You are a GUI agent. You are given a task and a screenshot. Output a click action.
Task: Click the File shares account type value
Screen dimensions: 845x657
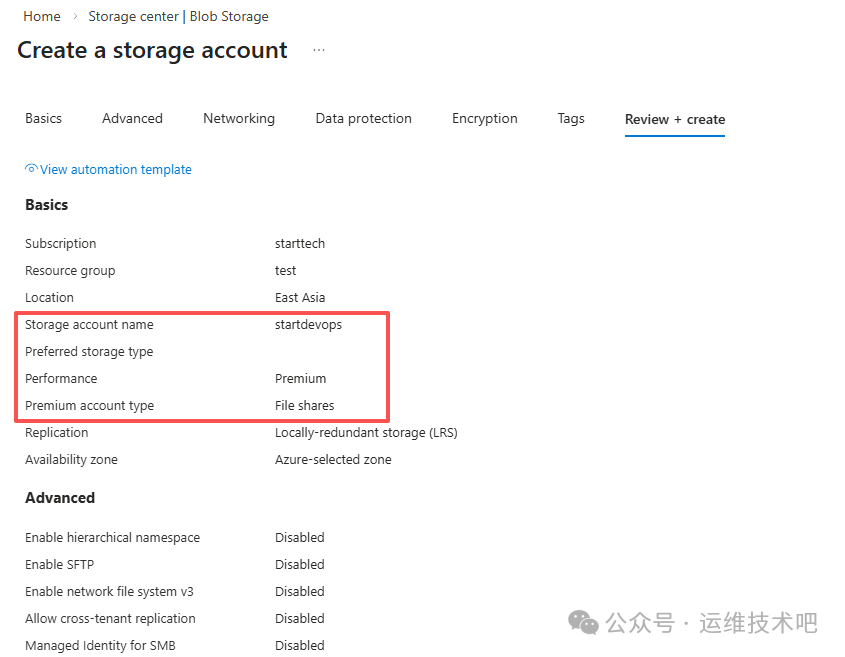(x=305, y=406)
